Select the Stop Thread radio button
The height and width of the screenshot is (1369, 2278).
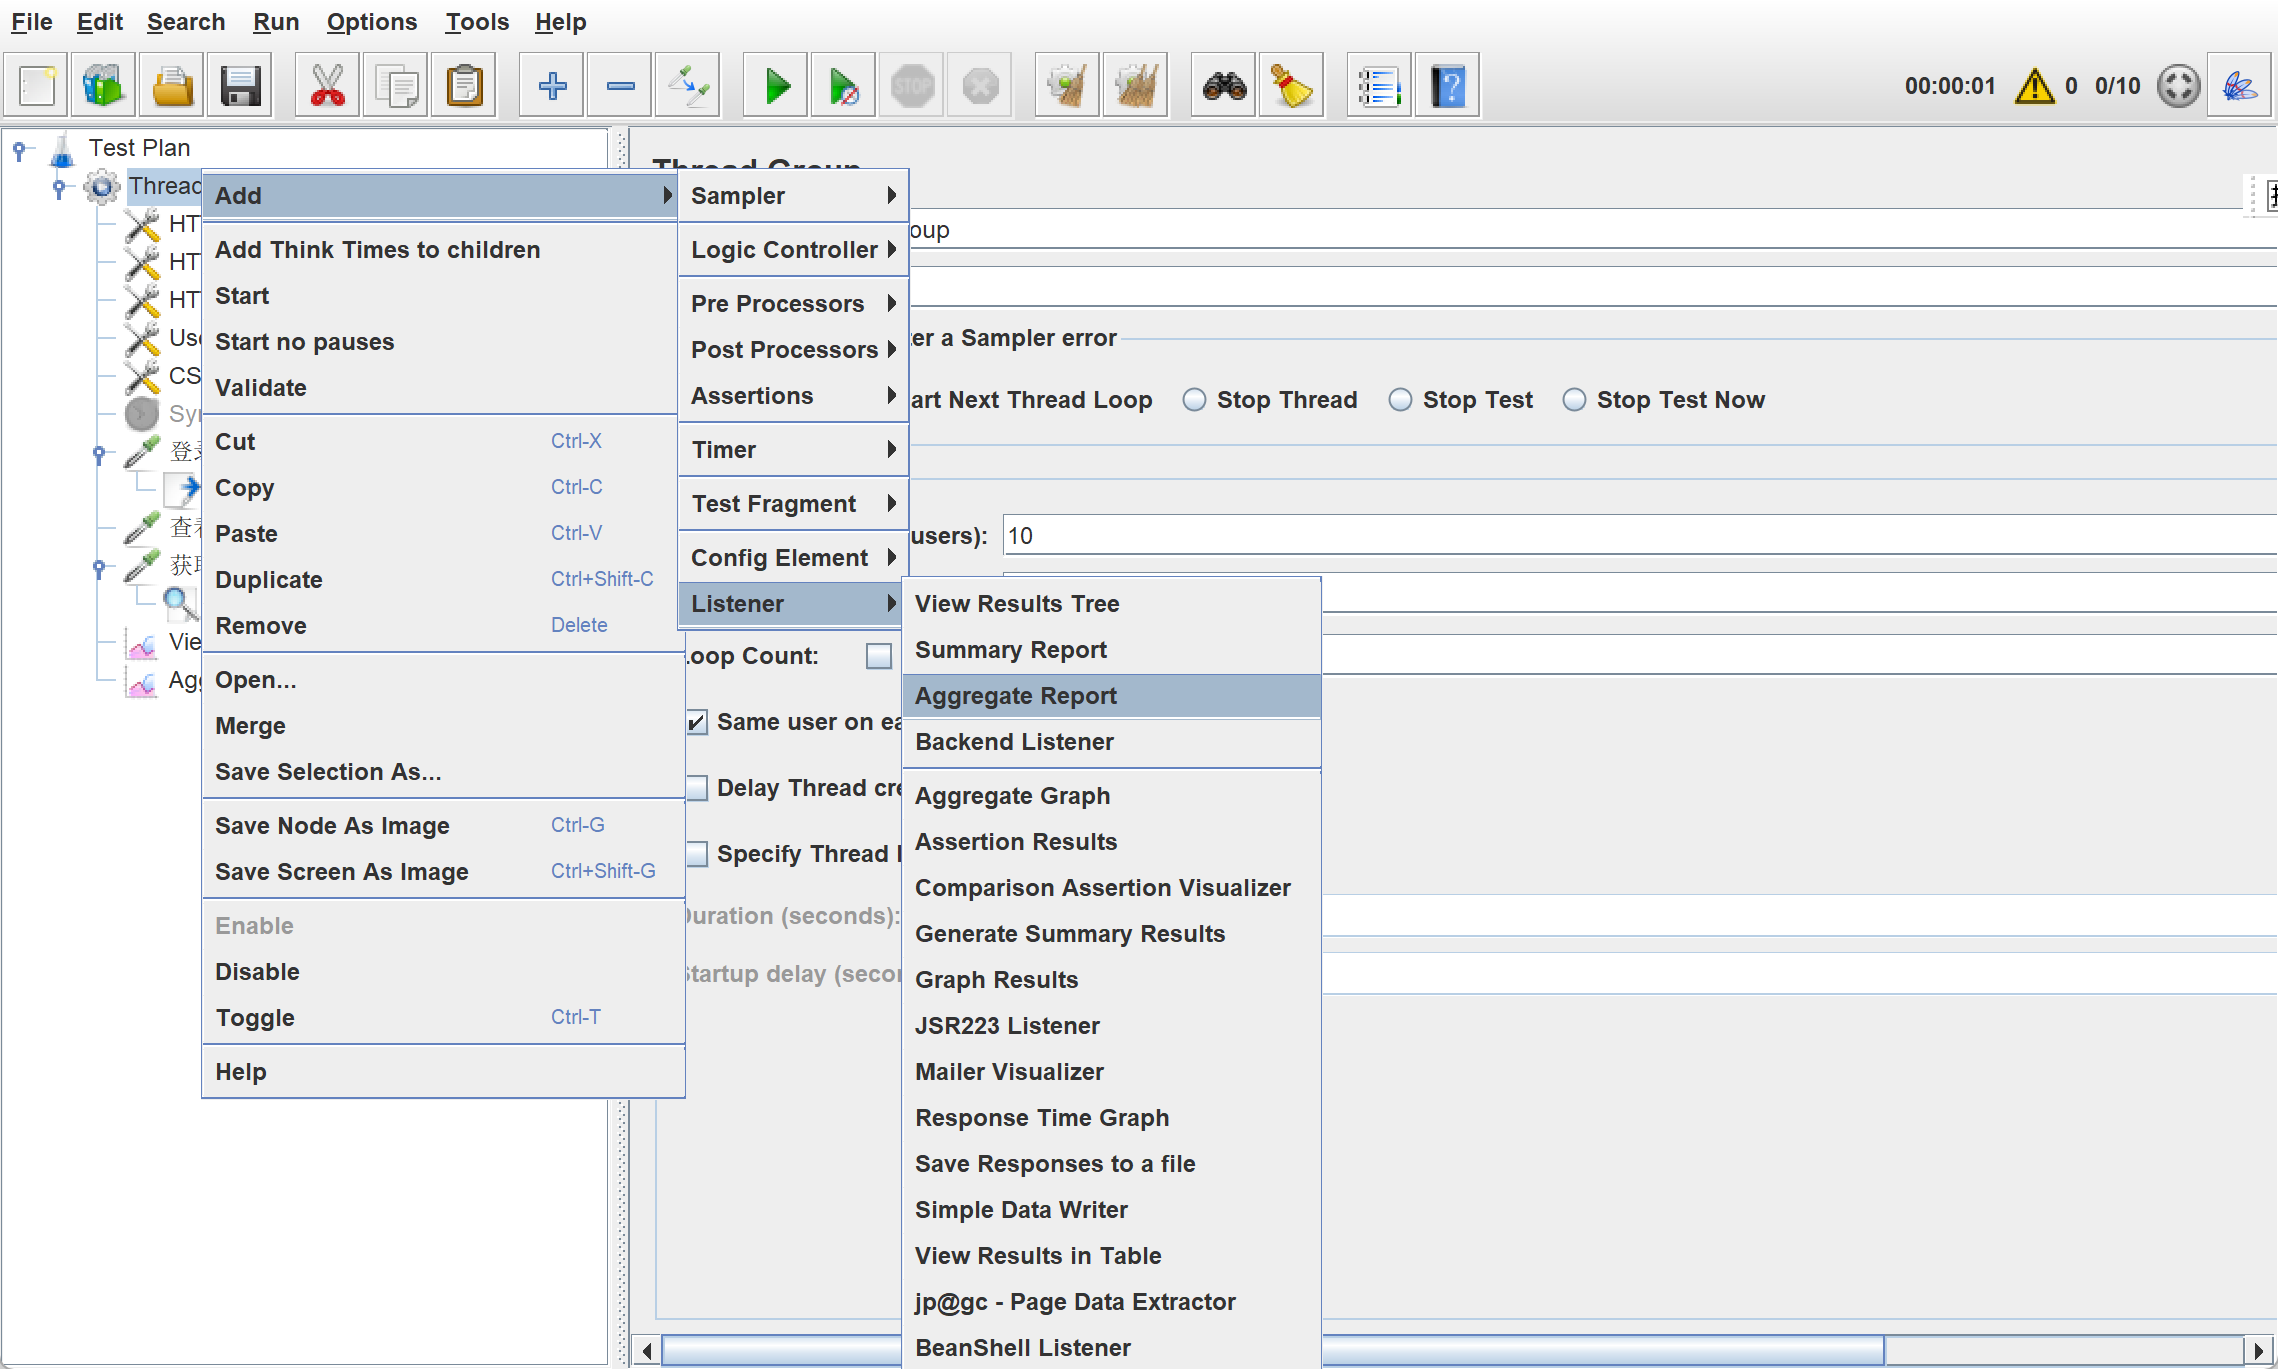[x=1194, y=400]
